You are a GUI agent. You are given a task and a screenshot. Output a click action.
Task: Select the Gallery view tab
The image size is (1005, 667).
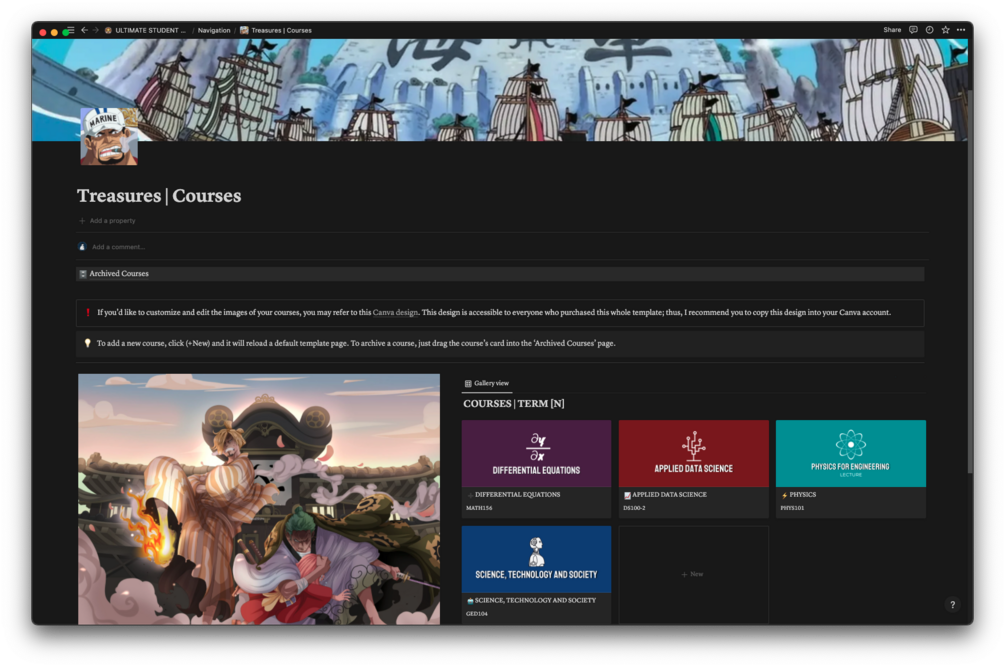pyautogui.click(x=486, y=383)
